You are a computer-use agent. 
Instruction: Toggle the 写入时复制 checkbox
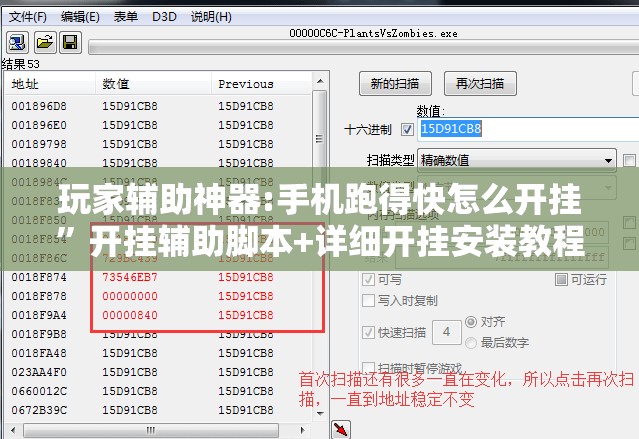point(368,300)
